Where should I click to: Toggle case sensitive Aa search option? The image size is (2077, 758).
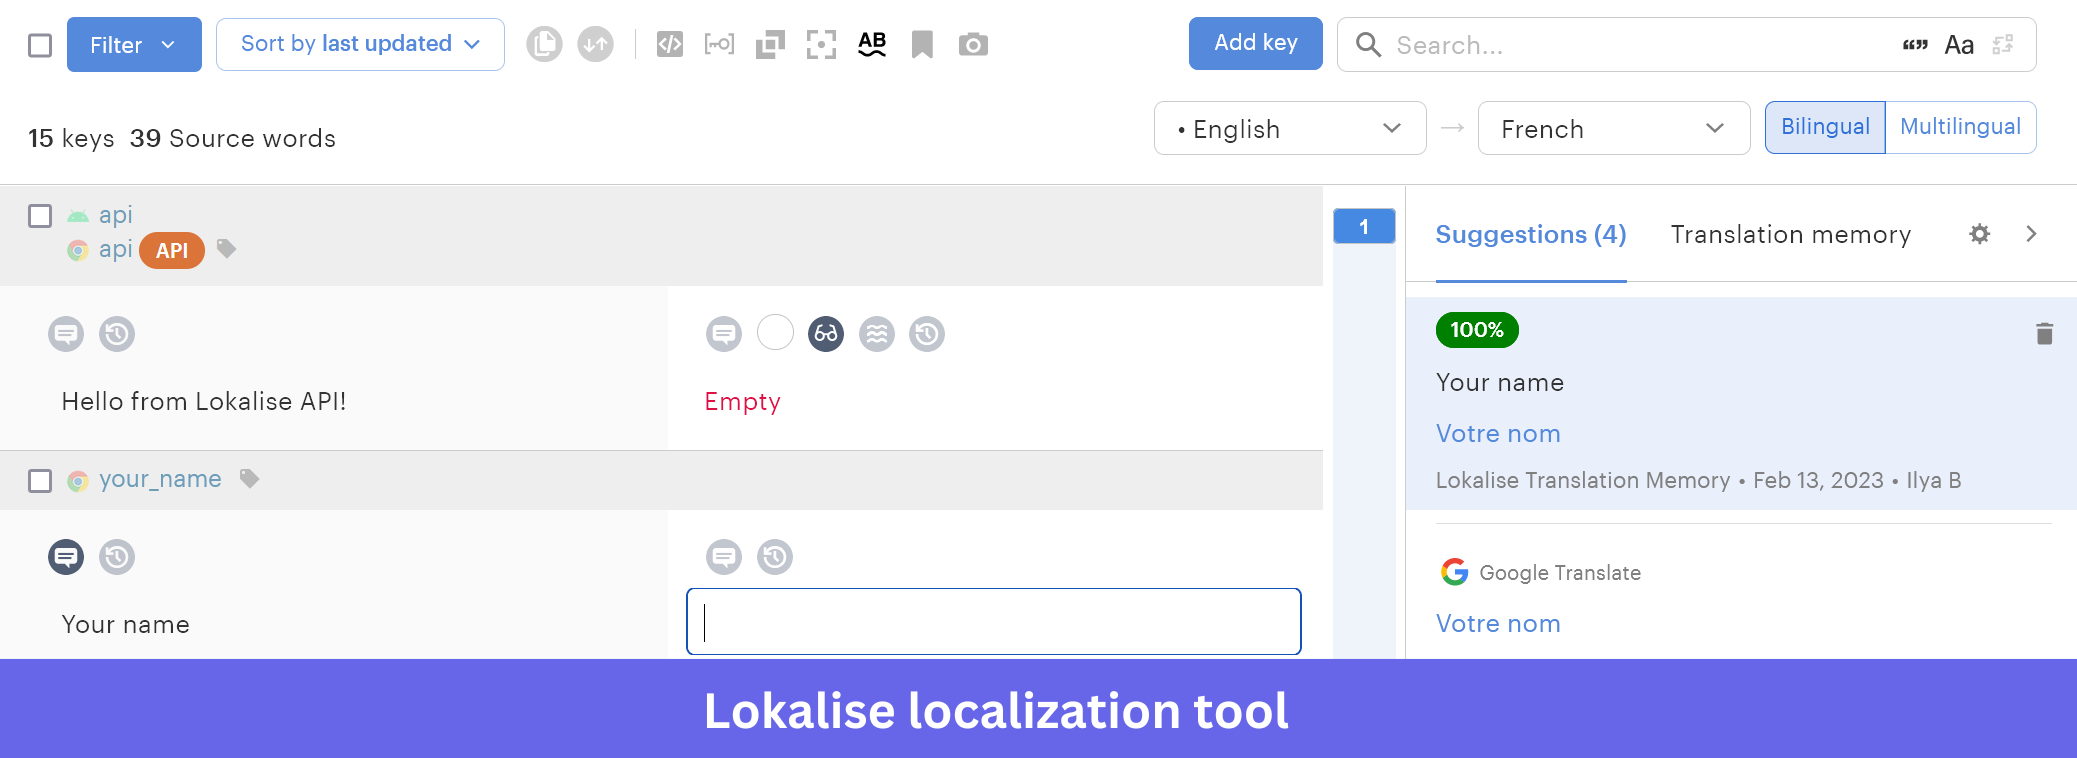pos(1959,45)
